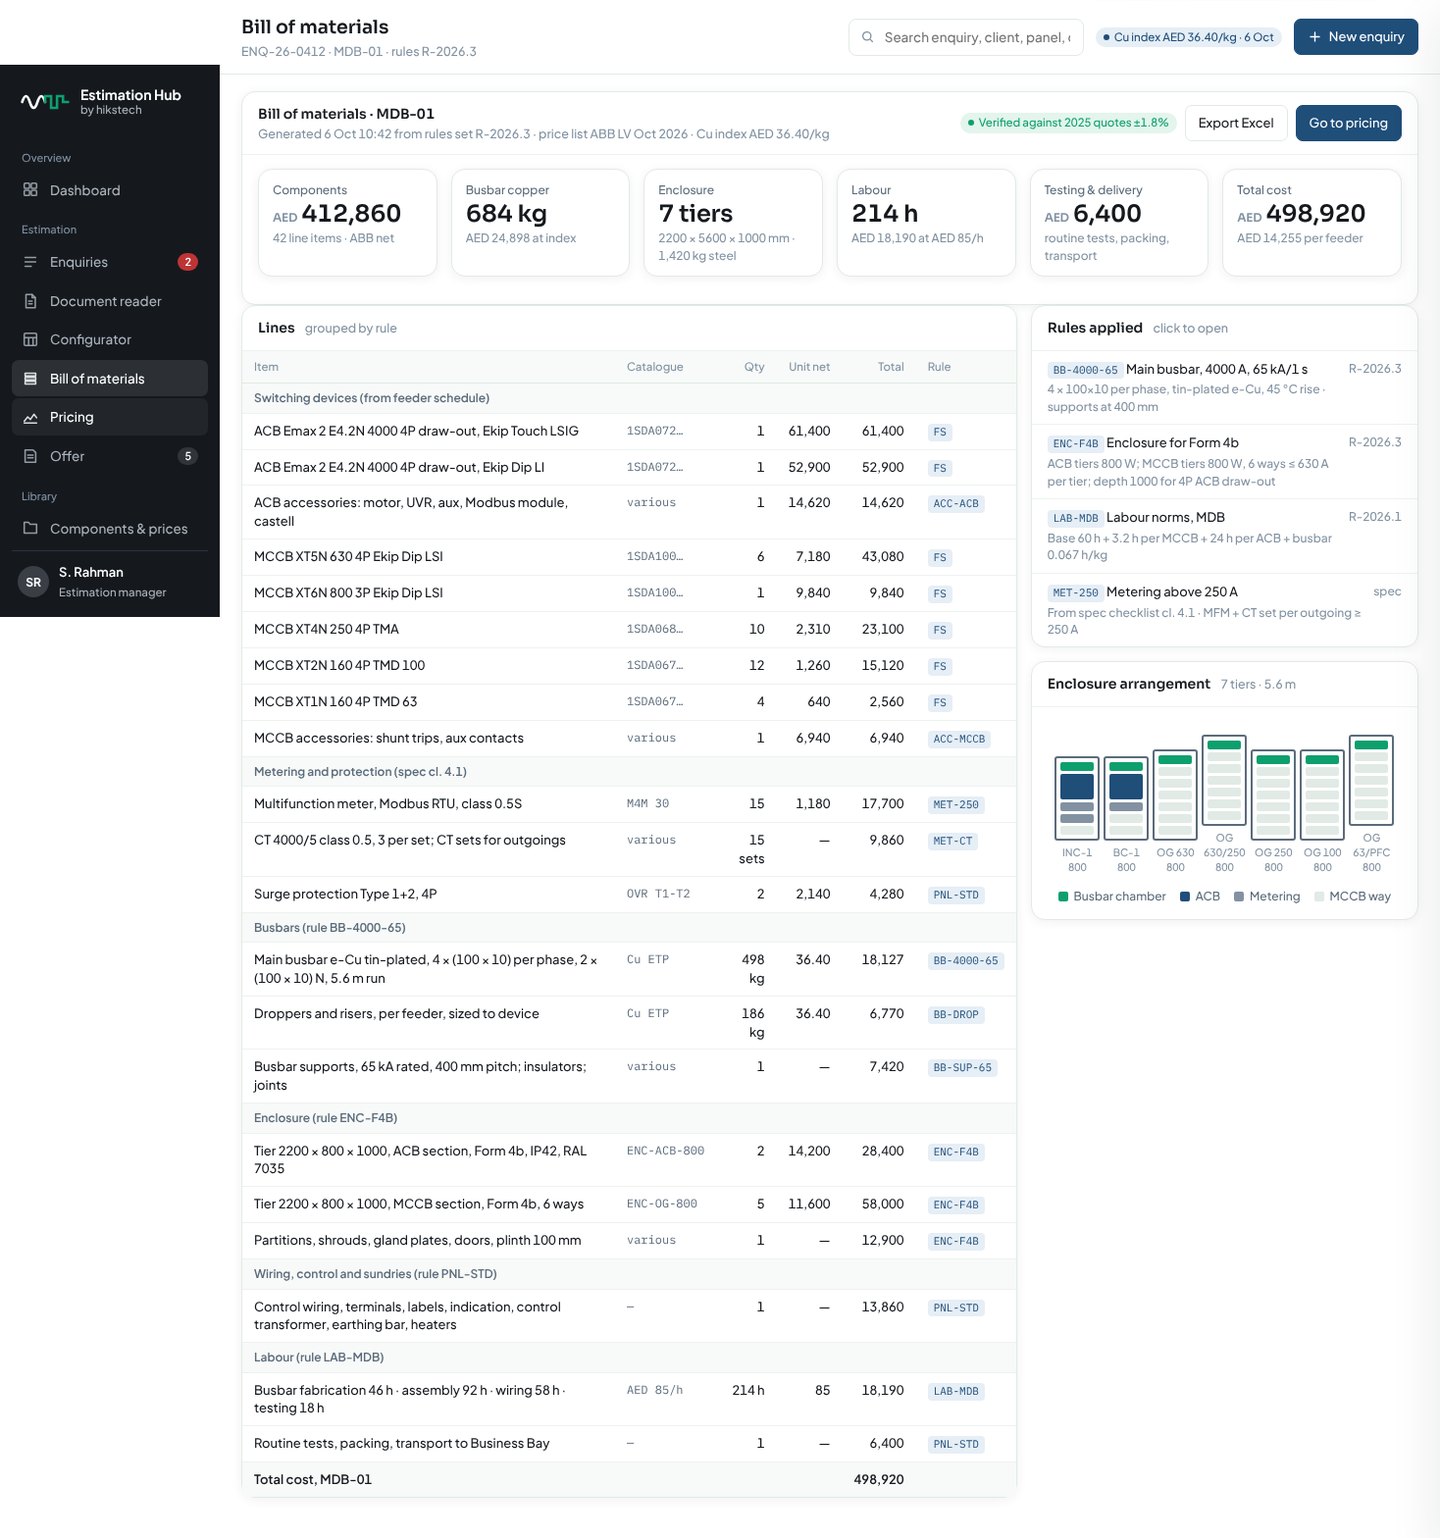Open the MET-250 Metering above 250 A rule
Screen dimensions: 1440x1538
[1224, 610]
